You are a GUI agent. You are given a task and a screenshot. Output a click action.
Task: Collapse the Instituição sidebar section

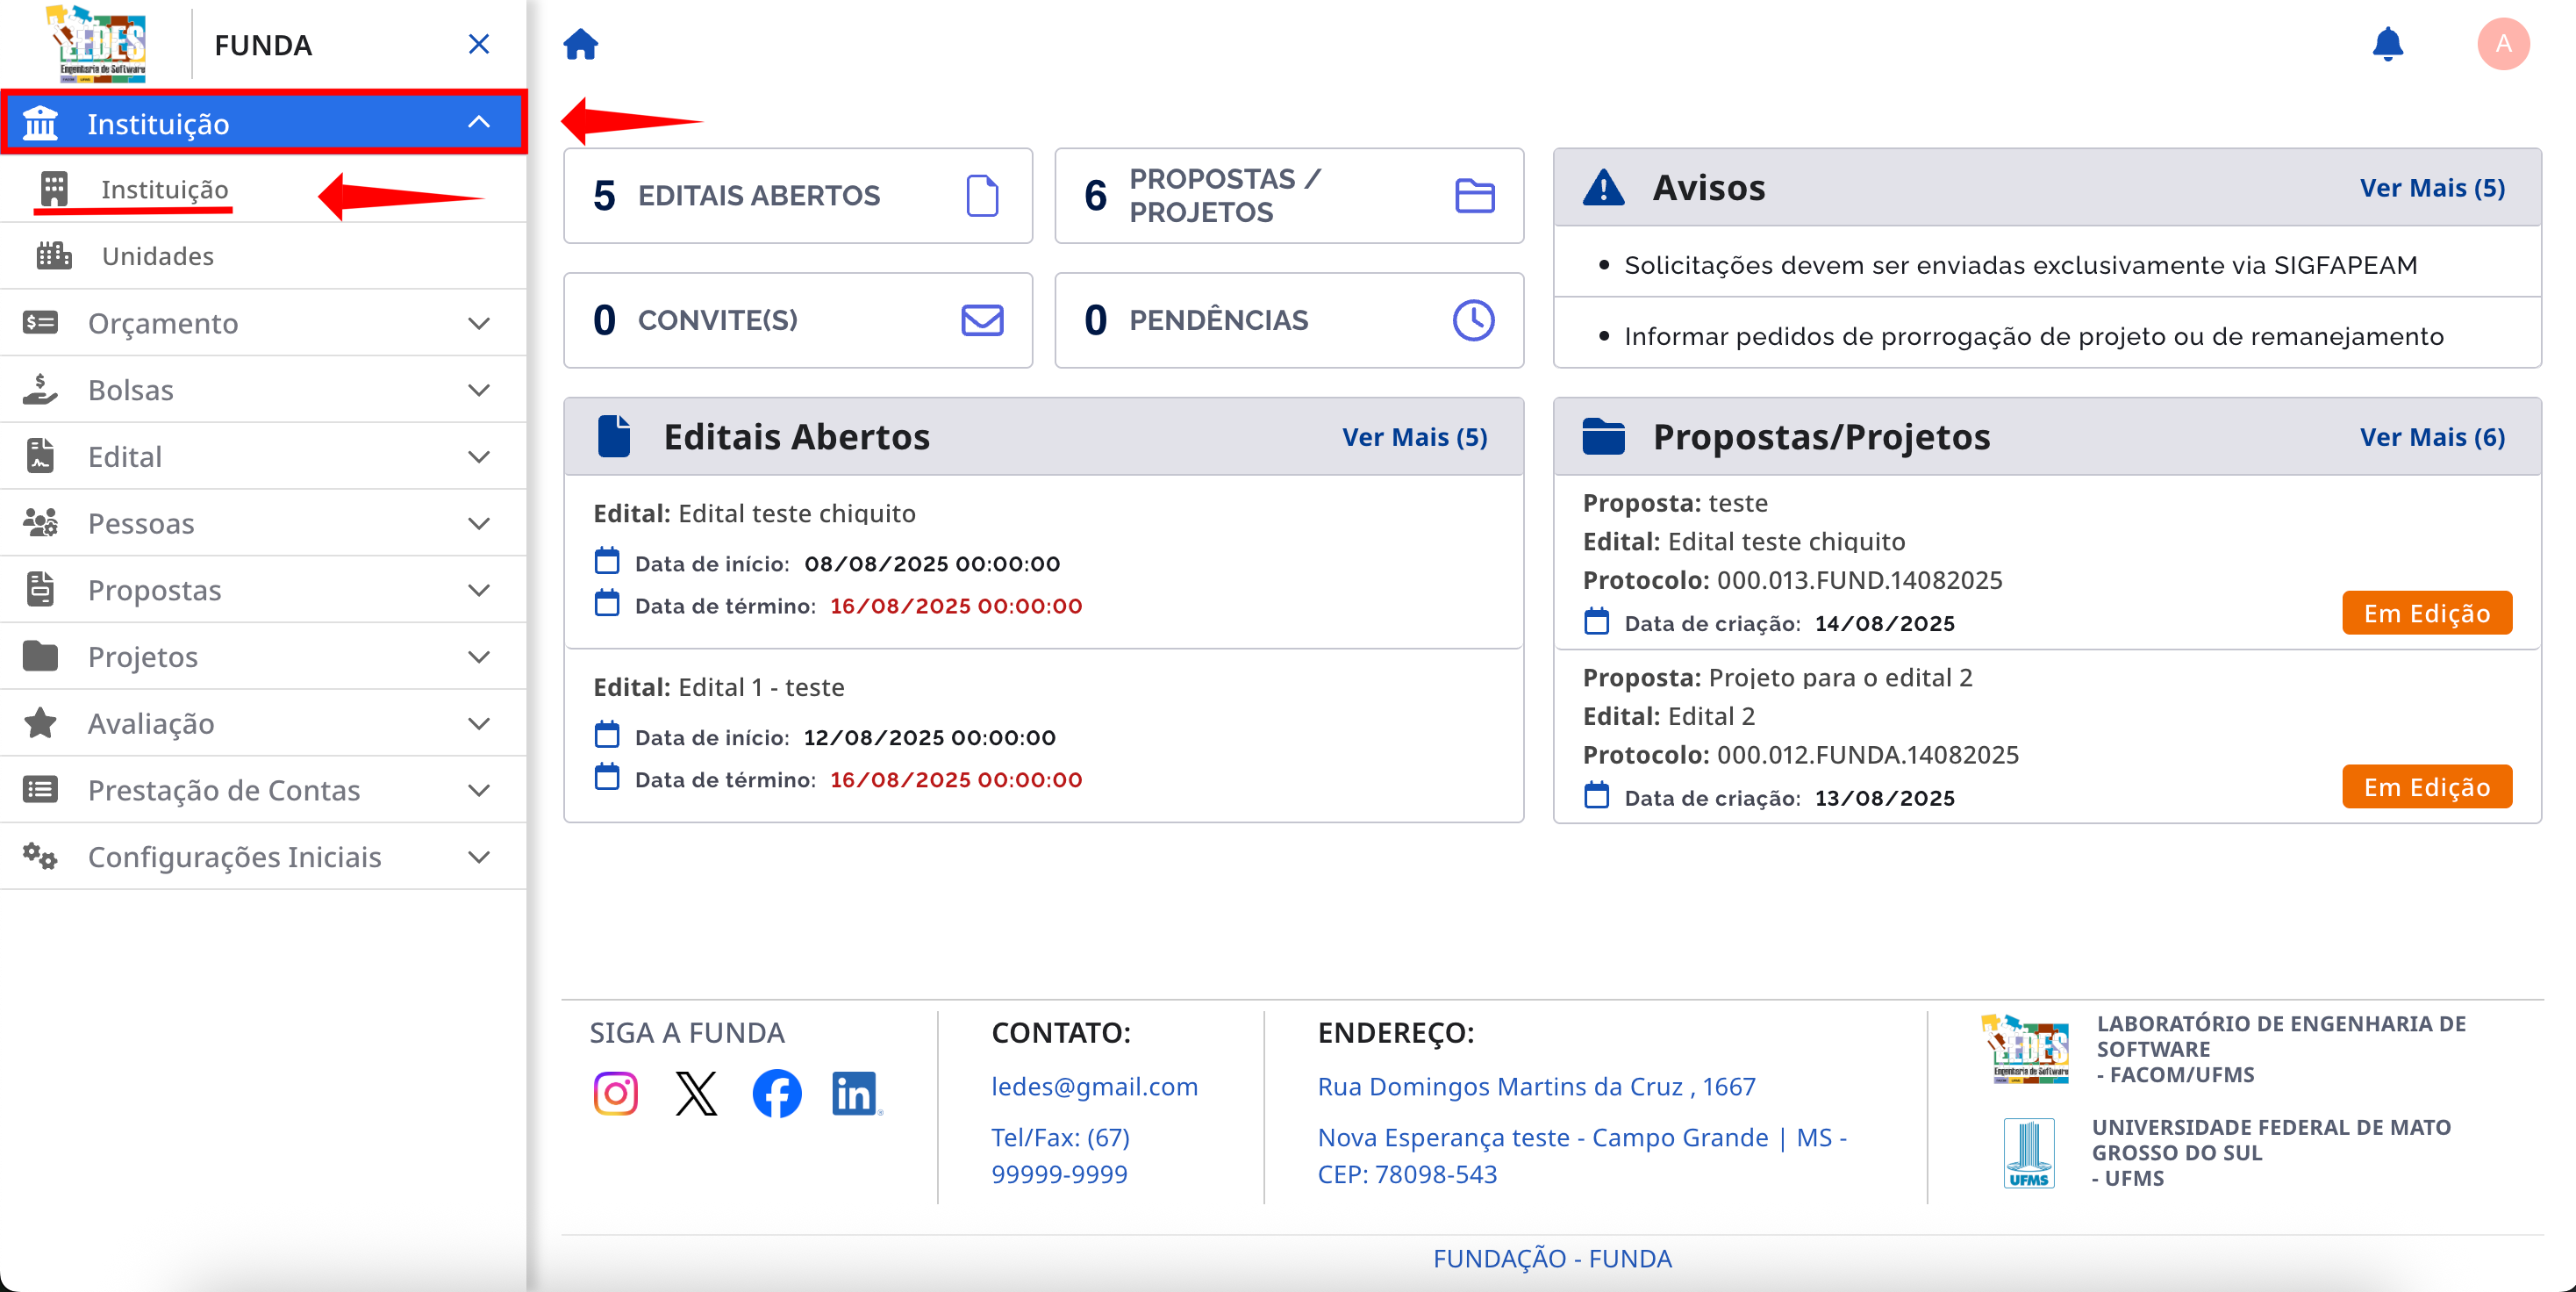(x=479, y=122)
